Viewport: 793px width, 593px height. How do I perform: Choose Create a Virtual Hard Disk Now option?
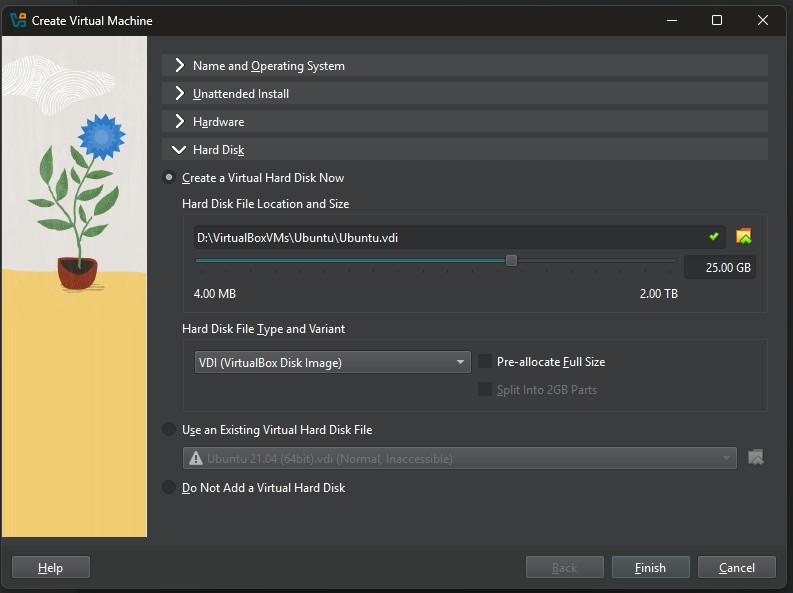[168, 178]
